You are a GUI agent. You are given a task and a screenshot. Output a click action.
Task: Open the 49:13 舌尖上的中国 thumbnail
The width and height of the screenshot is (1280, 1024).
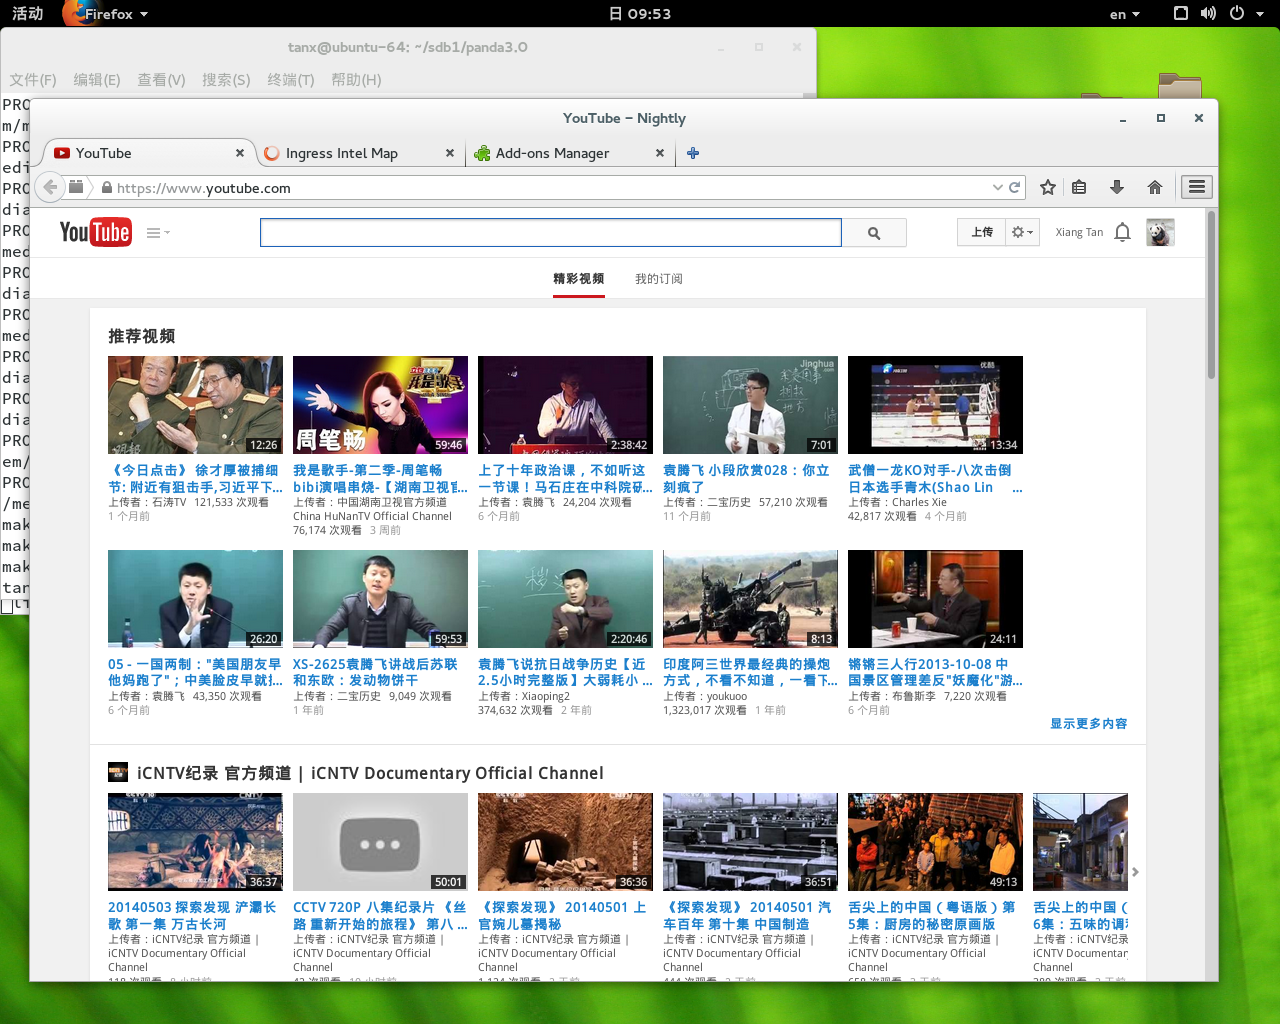click(x=935, y=842)
